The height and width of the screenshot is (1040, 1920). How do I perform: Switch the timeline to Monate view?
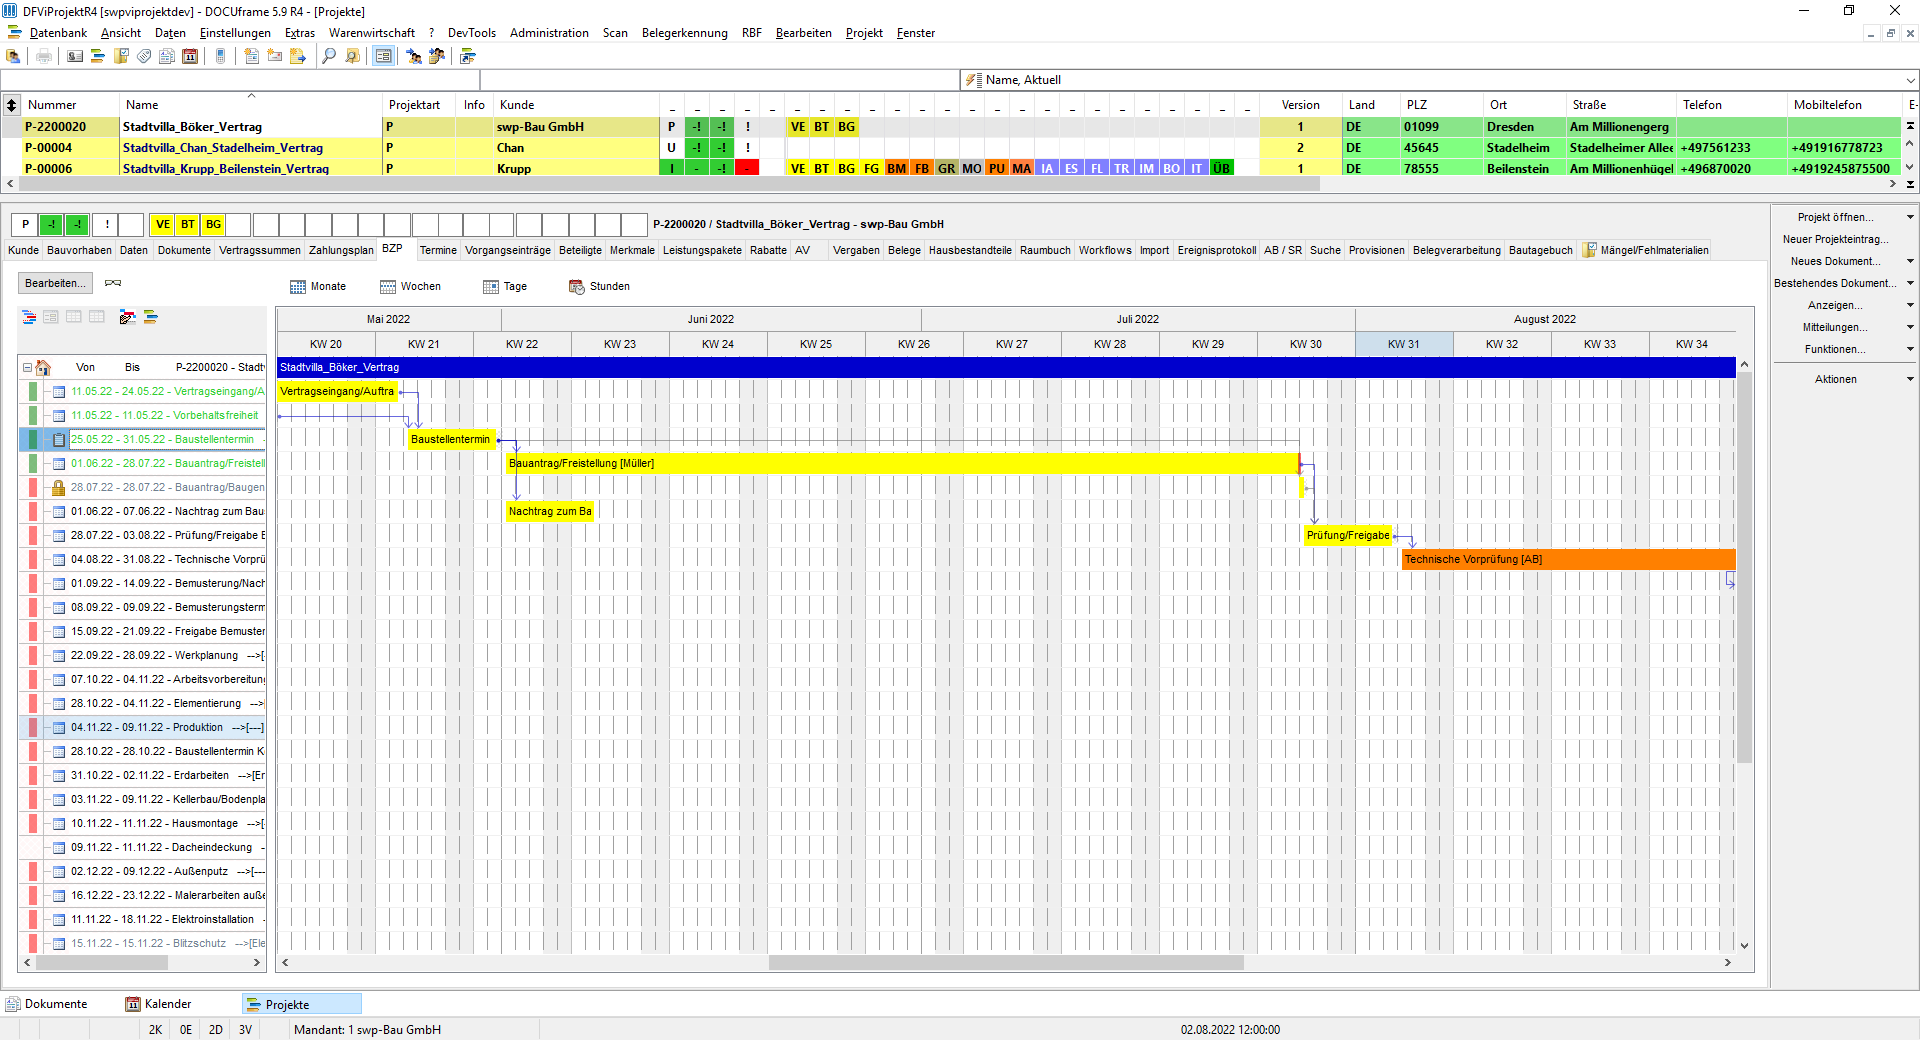point(318,286)
